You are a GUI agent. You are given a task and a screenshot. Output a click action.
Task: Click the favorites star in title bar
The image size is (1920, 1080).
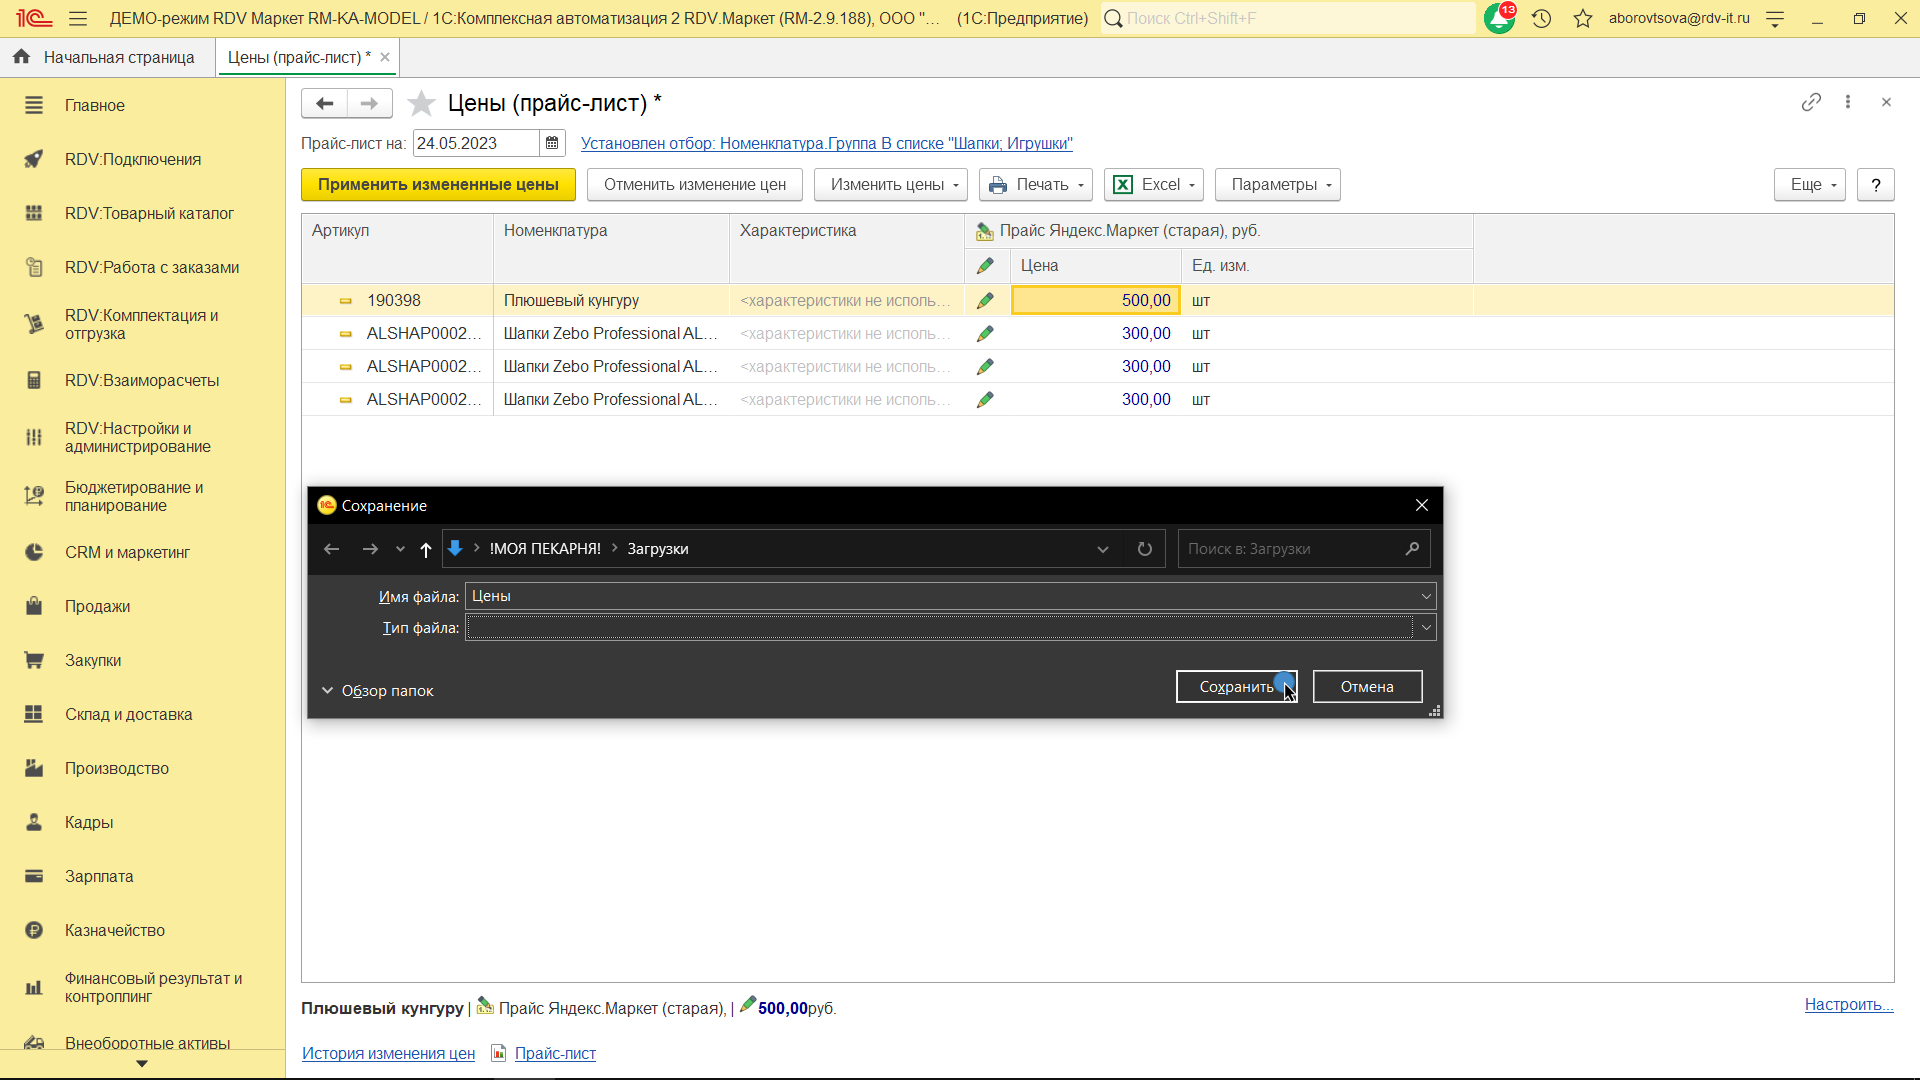(x=1583, y=19)
